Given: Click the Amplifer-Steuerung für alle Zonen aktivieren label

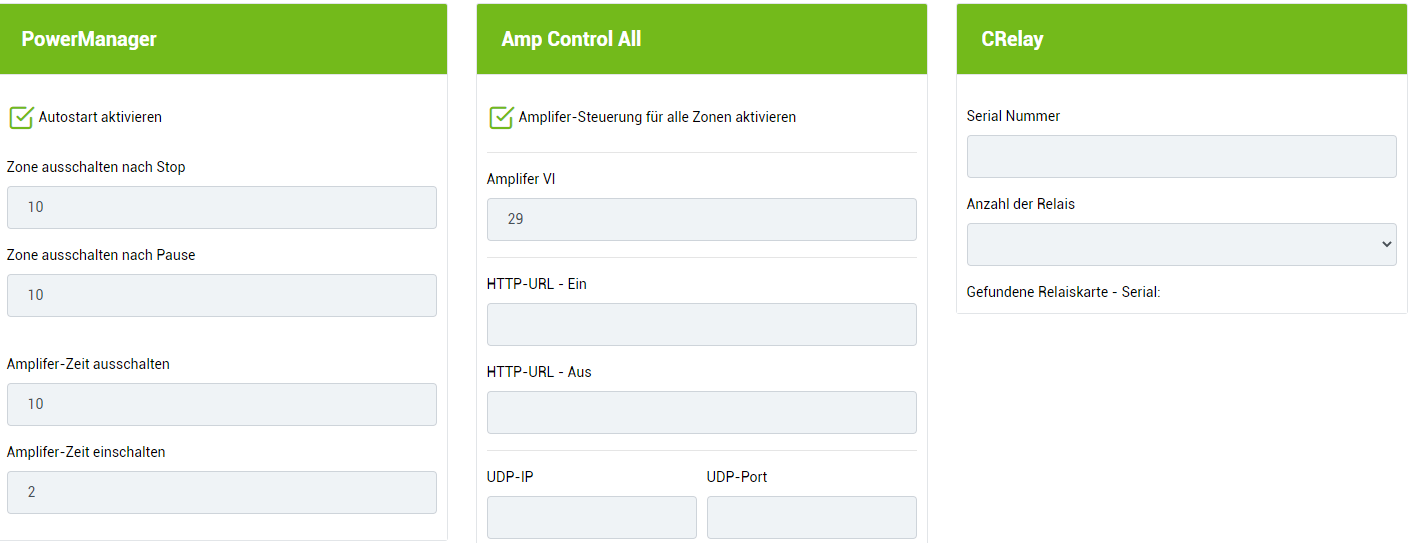Looking at the screenshot, I should 657,117.
